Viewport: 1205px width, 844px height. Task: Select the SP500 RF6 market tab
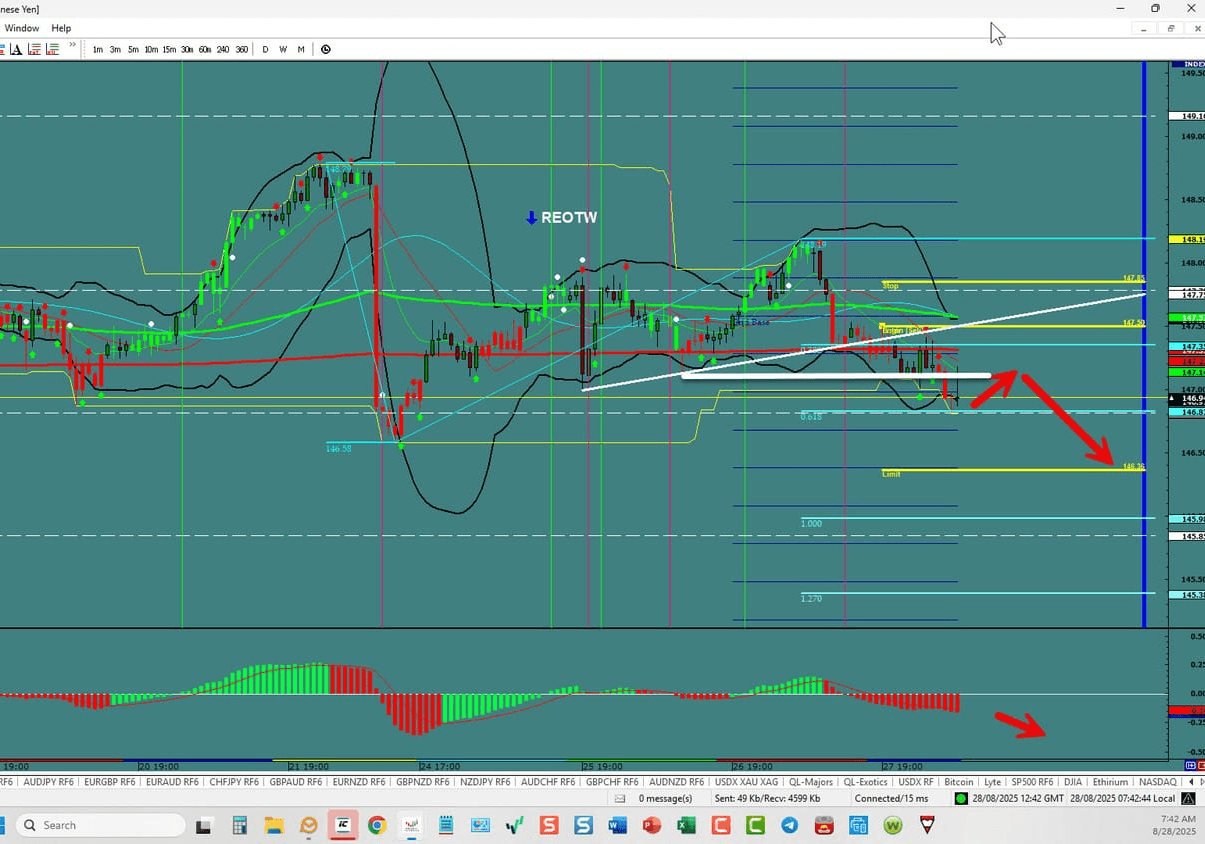click(1032, 781)
